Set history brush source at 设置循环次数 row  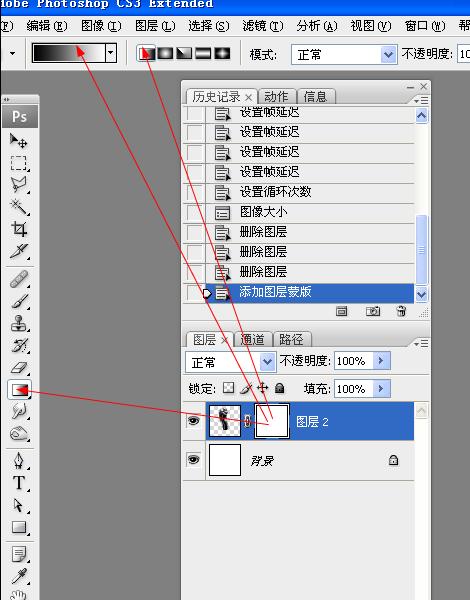(195, 192)
